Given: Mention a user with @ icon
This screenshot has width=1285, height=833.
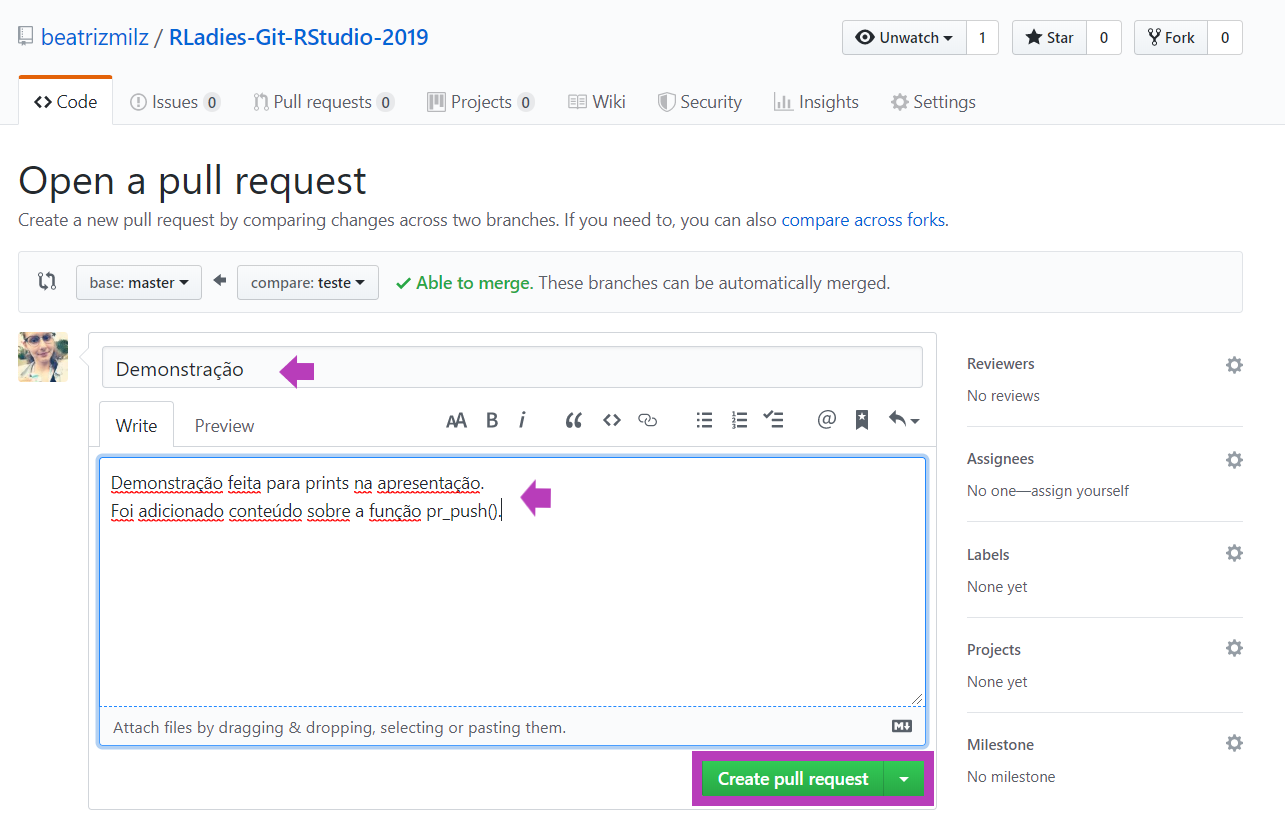Looking at the screenshot, I should click(826, 421).
